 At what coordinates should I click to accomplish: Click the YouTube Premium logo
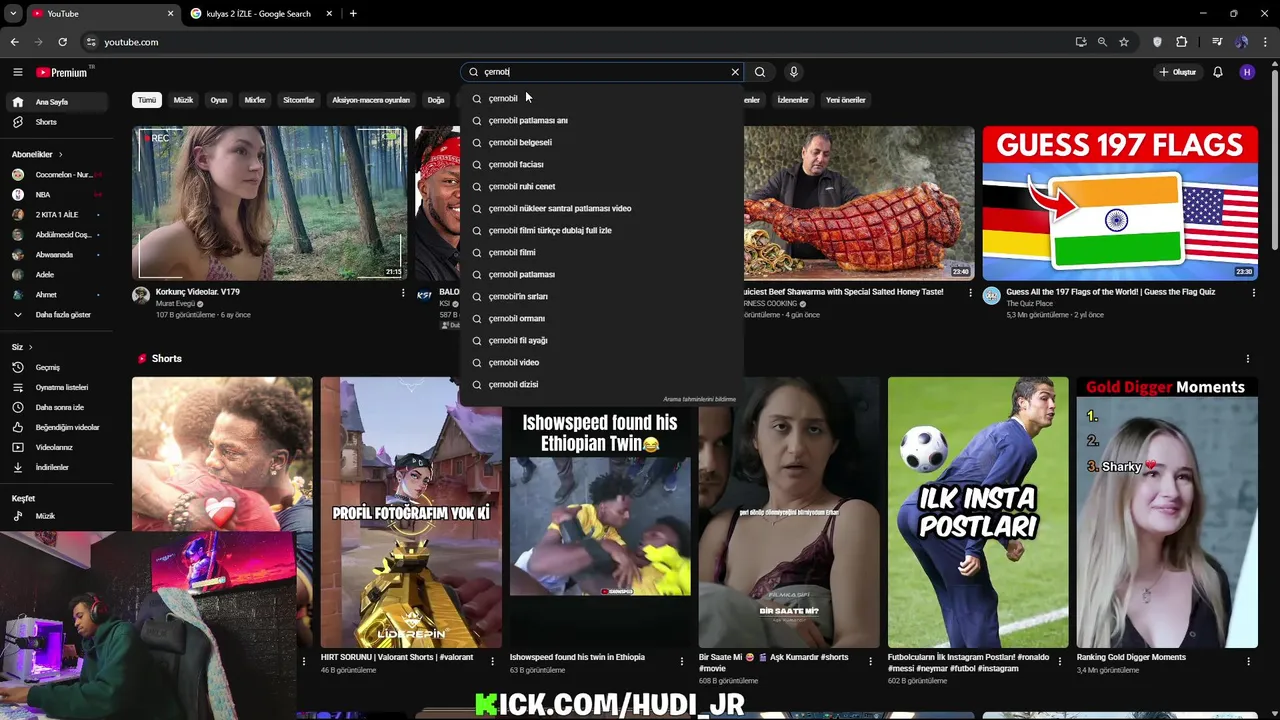coord(62,72)
